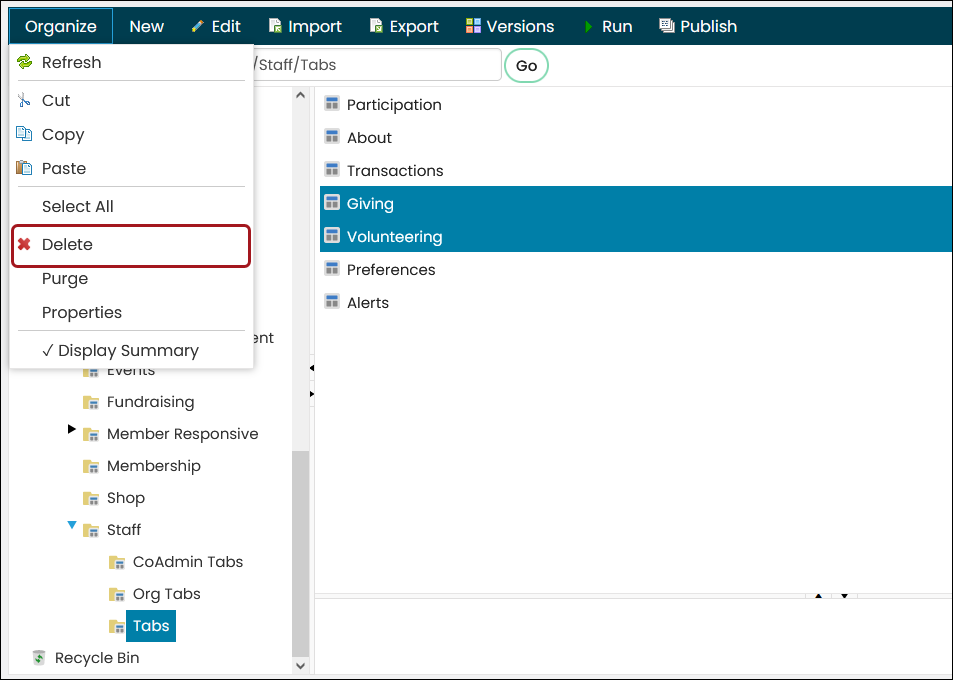Viewport: 953px width, 680px height.
Task: Open the CoAdmin Tabs folder in tree
Action: click(x=188, y=562)
